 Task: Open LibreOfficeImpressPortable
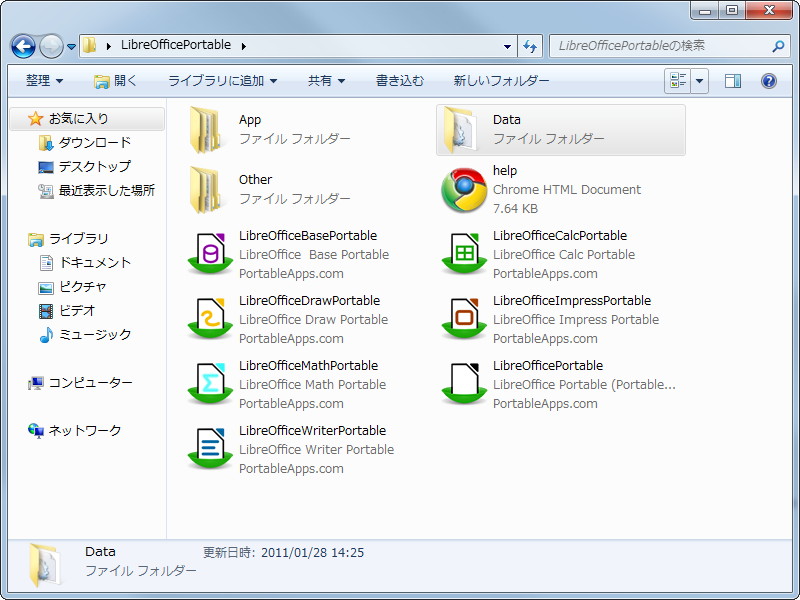(x=463, y=316)
